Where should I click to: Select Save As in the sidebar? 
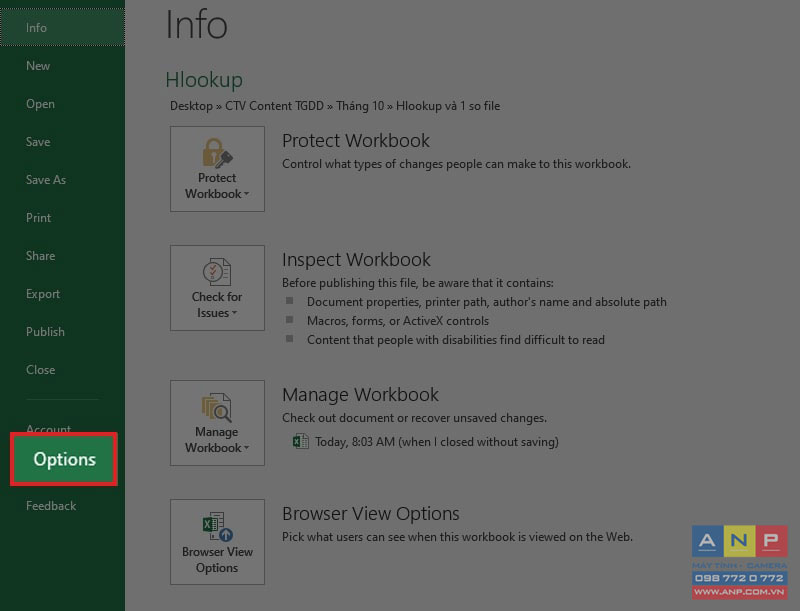click(46, 180)
